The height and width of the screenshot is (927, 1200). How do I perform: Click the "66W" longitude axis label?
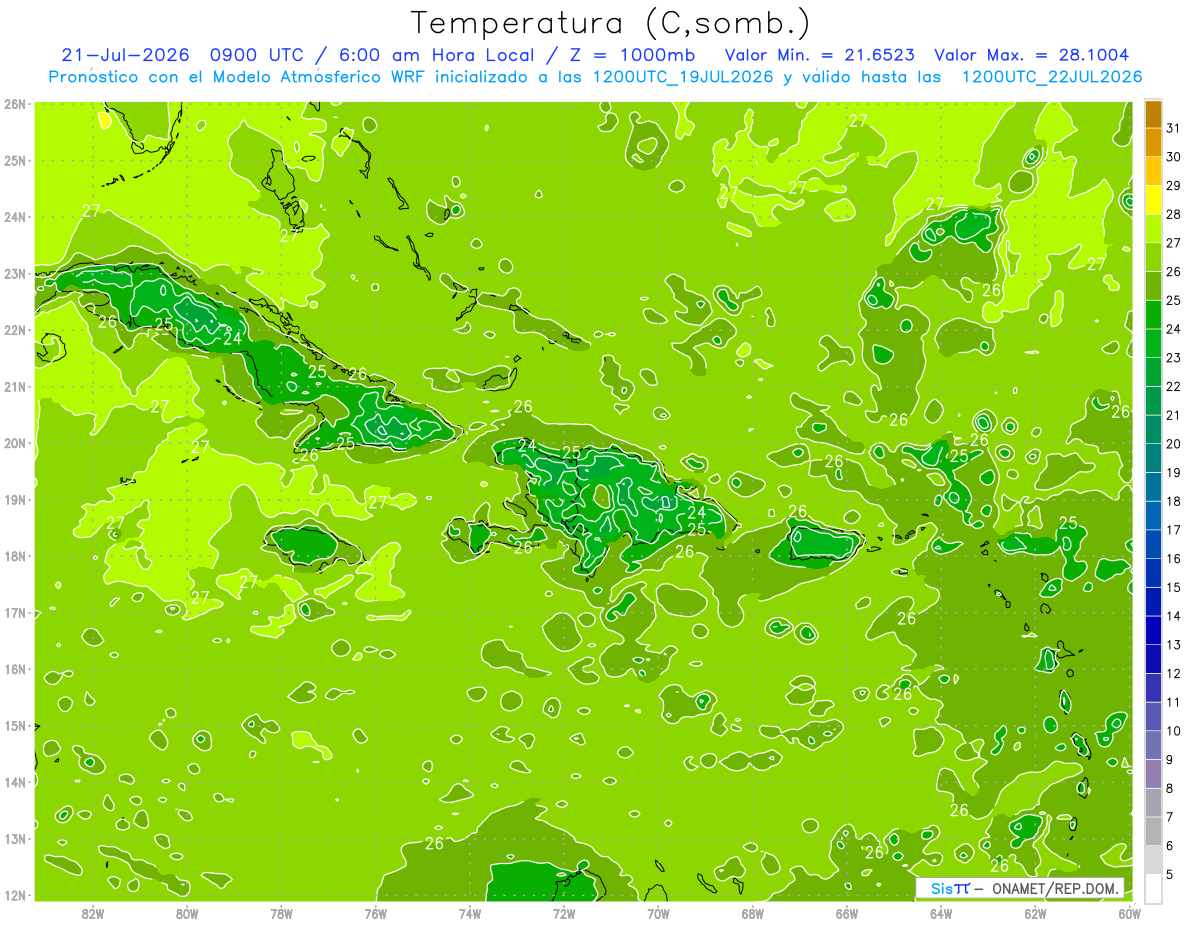point(846,913)
